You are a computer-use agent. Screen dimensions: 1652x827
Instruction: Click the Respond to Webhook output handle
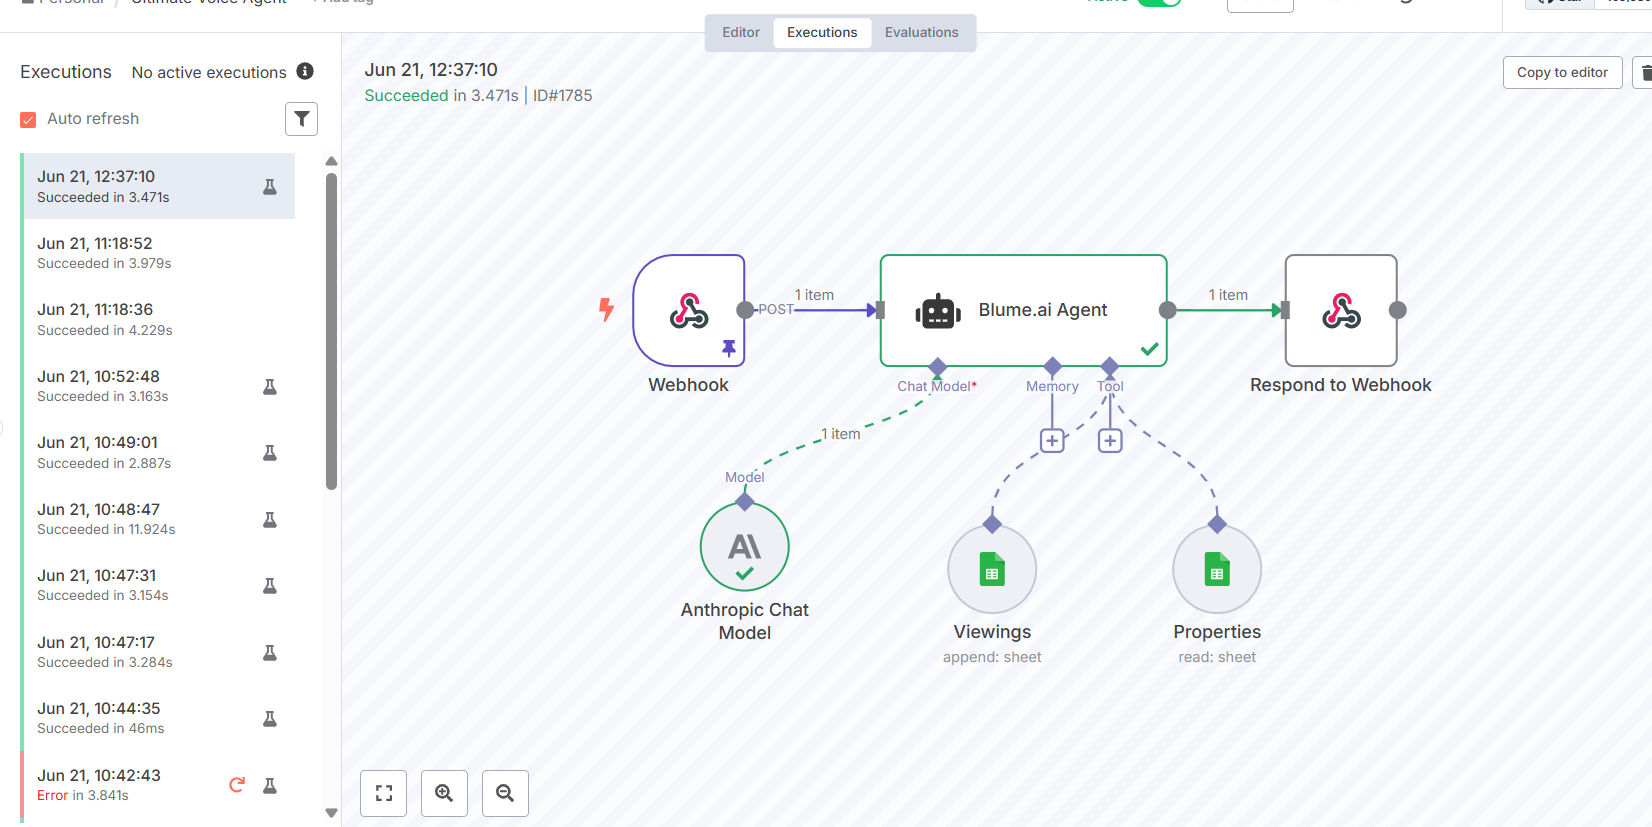coord(1398,310)
